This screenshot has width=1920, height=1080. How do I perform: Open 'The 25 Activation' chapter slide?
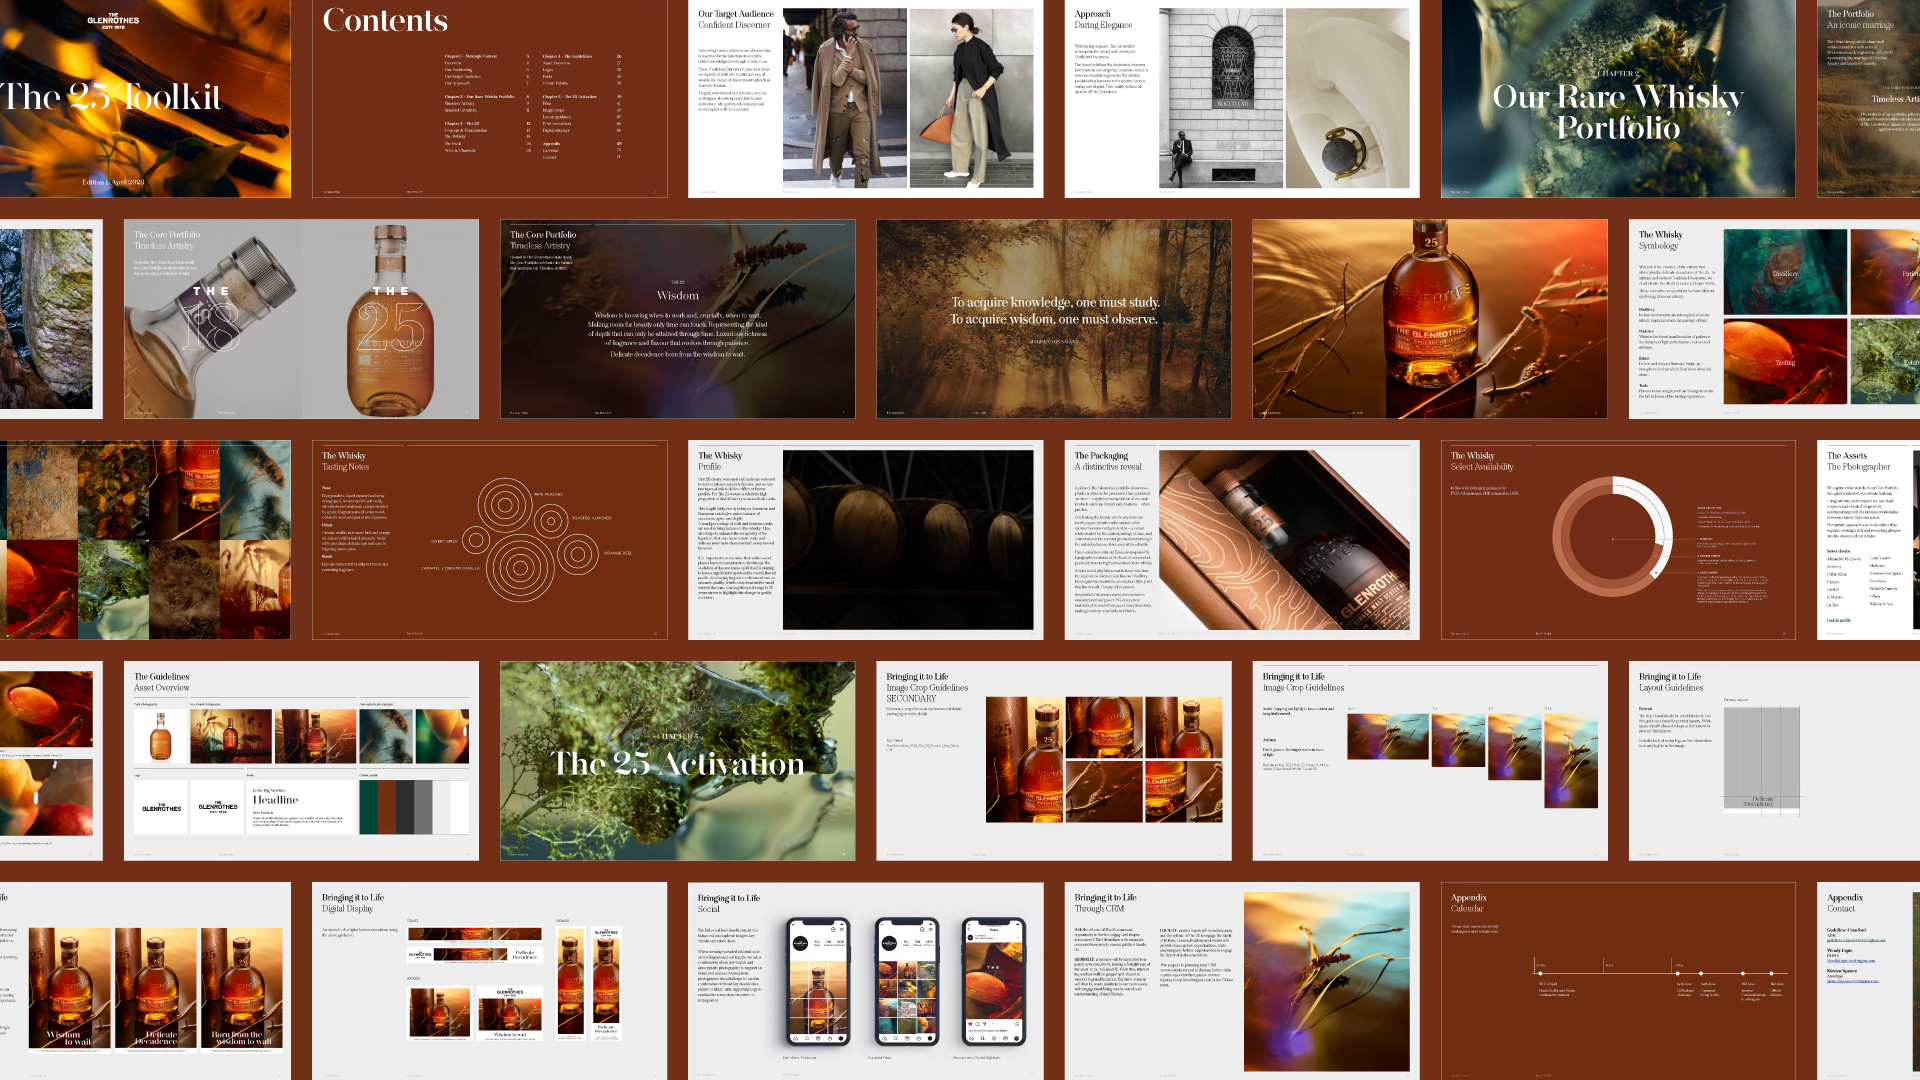tap(677, 761)
